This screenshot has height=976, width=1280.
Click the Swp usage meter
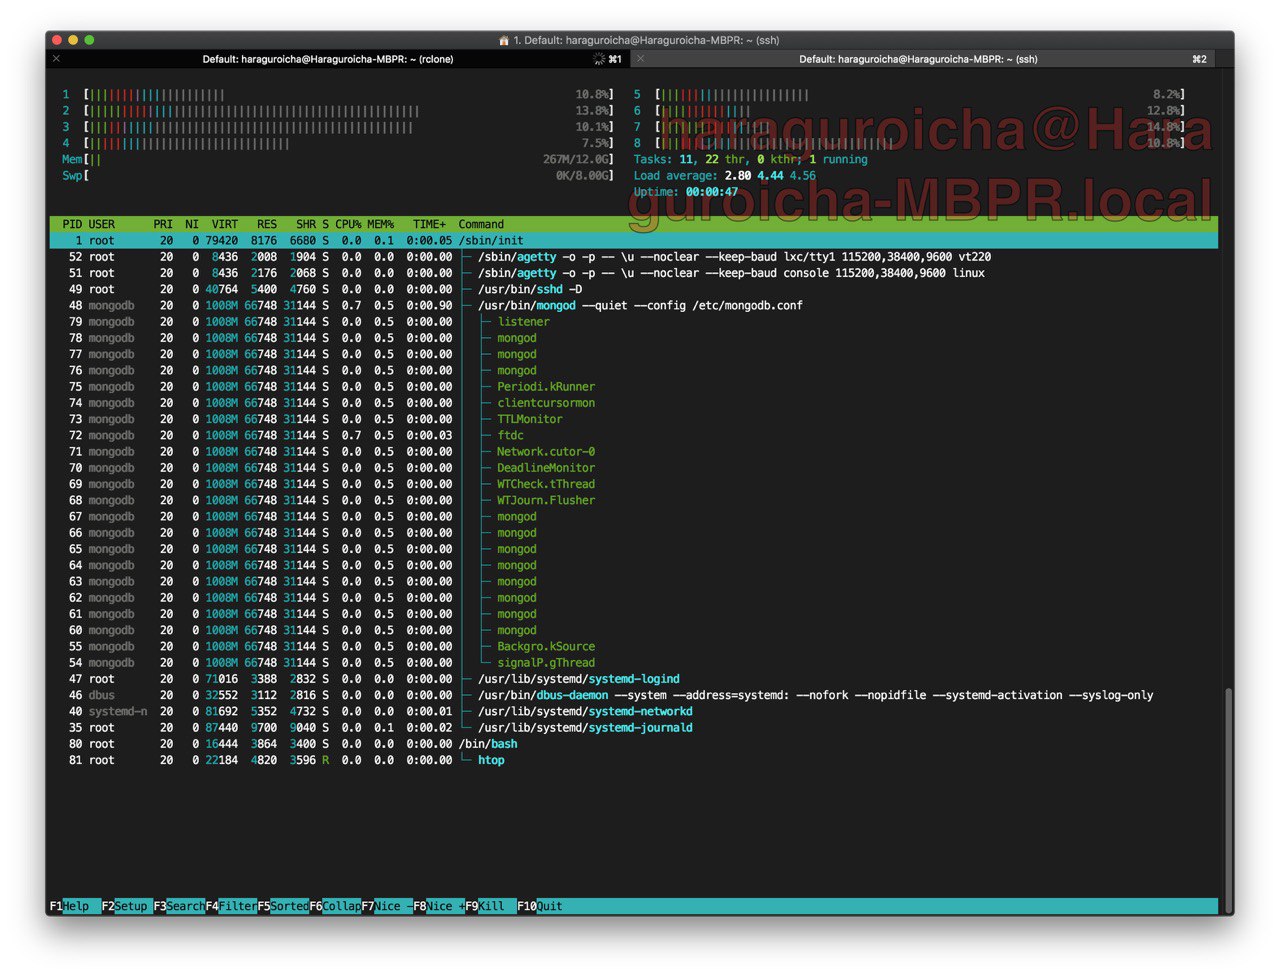(338, 176)
